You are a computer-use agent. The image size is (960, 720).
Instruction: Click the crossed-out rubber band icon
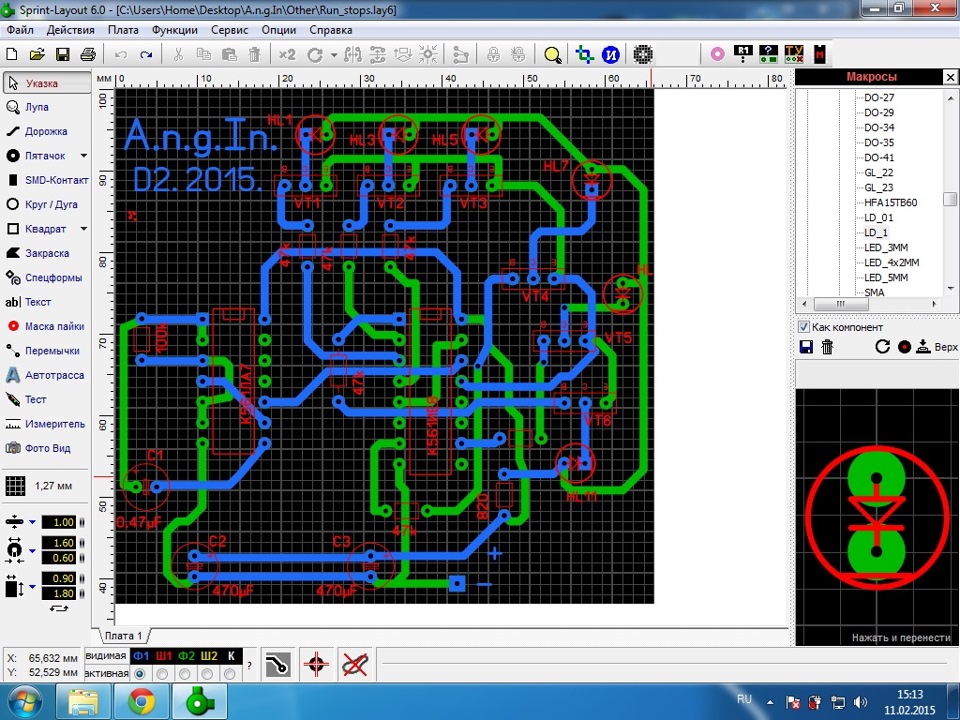coord(355,664)
